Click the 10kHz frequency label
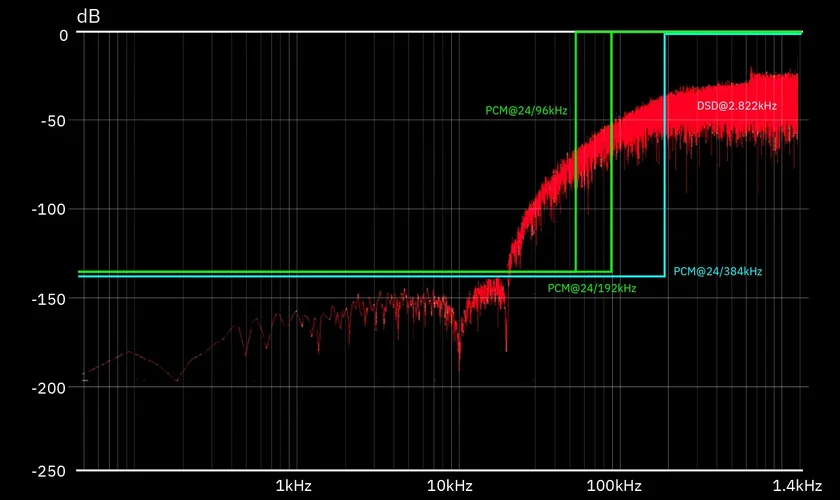The height and width of the screenshot is (500, 840). click(449, 486)
